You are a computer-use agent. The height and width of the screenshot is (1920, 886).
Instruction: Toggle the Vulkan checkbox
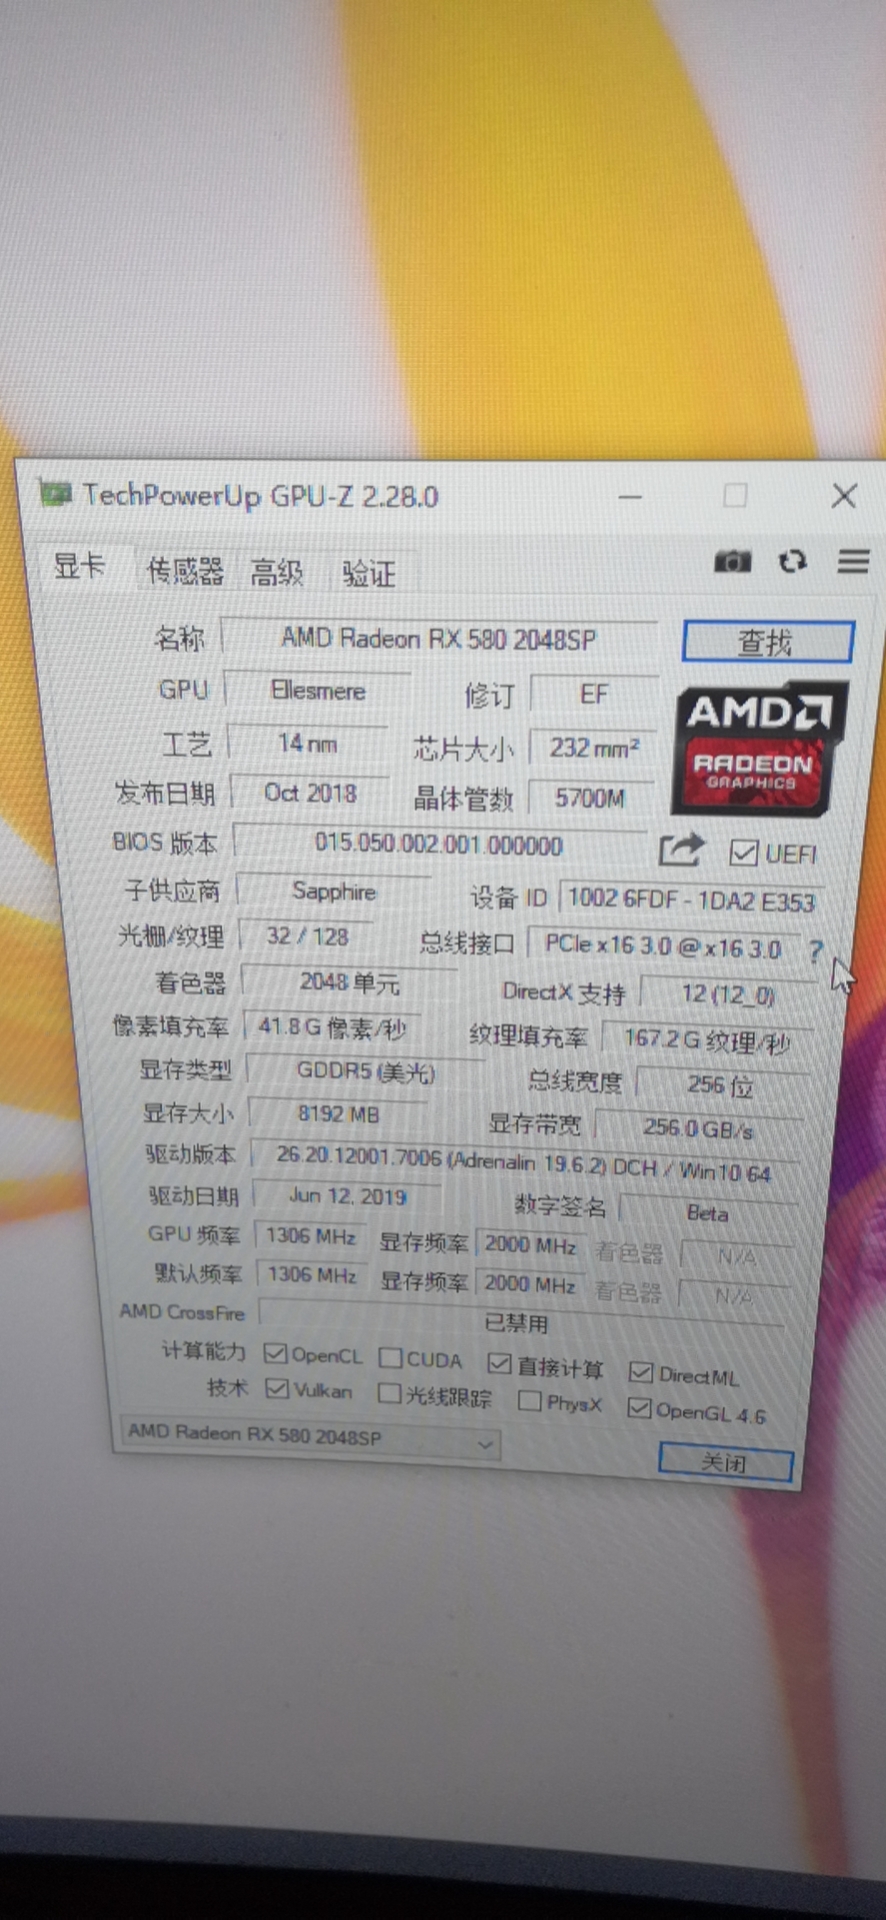click(x=277, y=1388)
